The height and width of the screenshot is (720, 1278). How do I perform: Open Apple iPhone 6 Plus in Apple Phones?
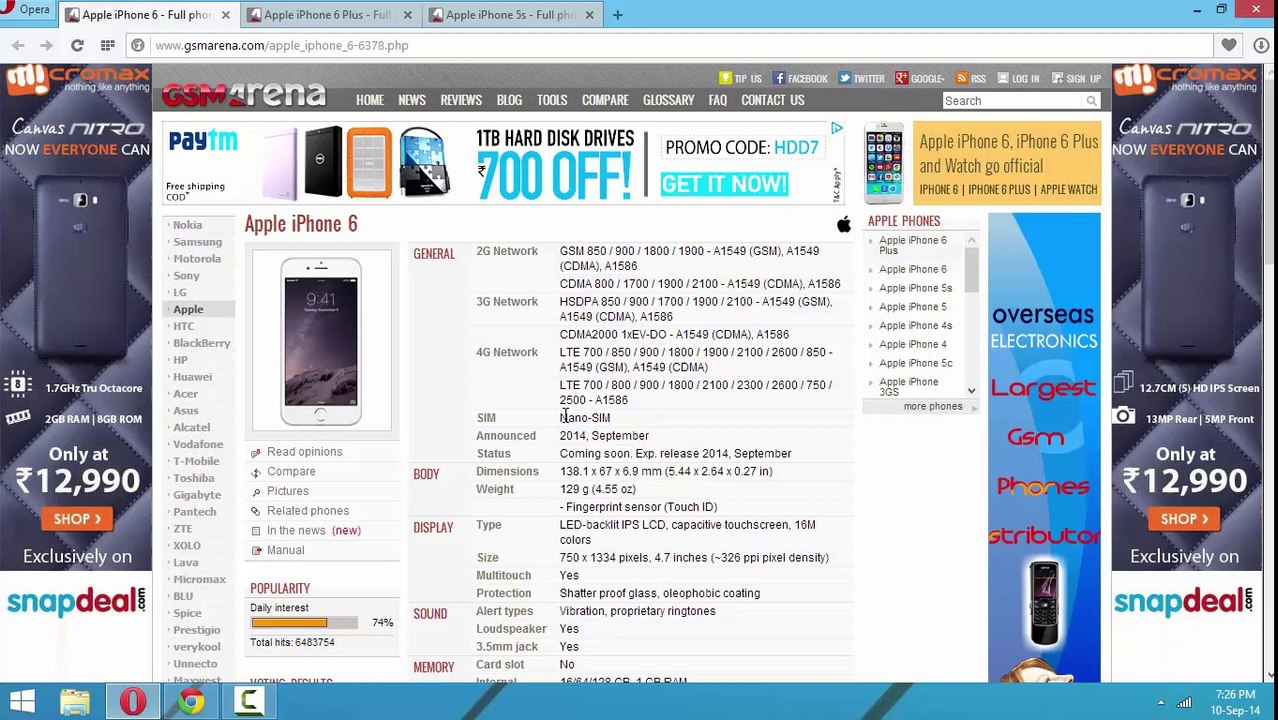click(x=913, y=245)
